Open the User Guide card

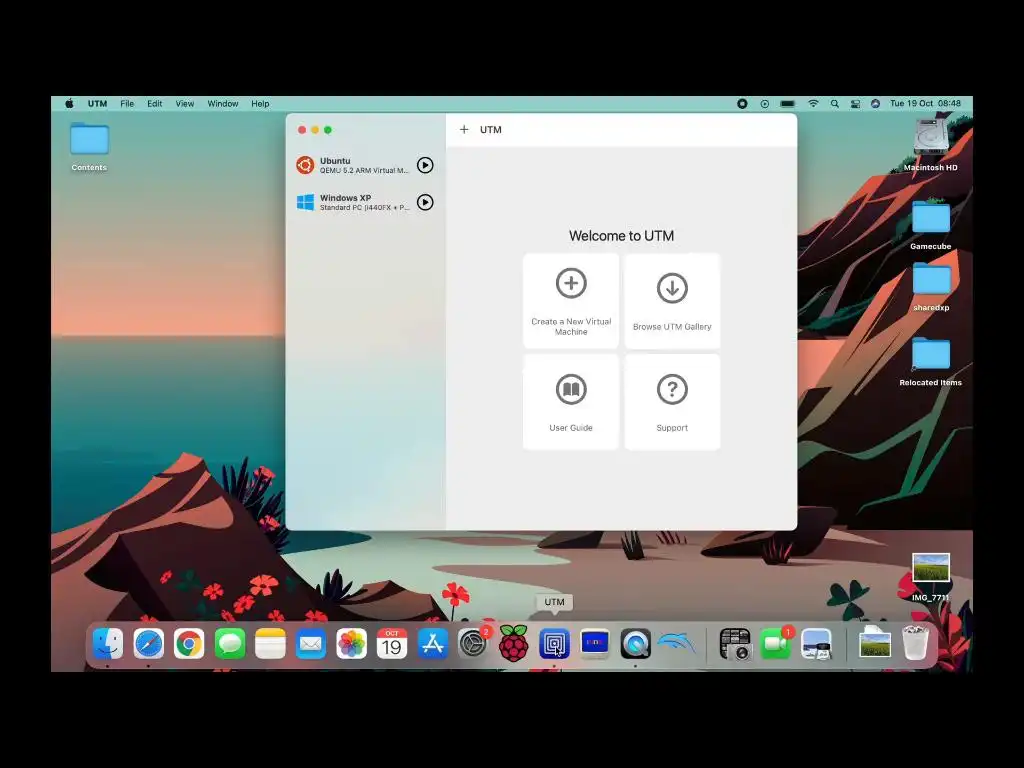tap(571, 402)
